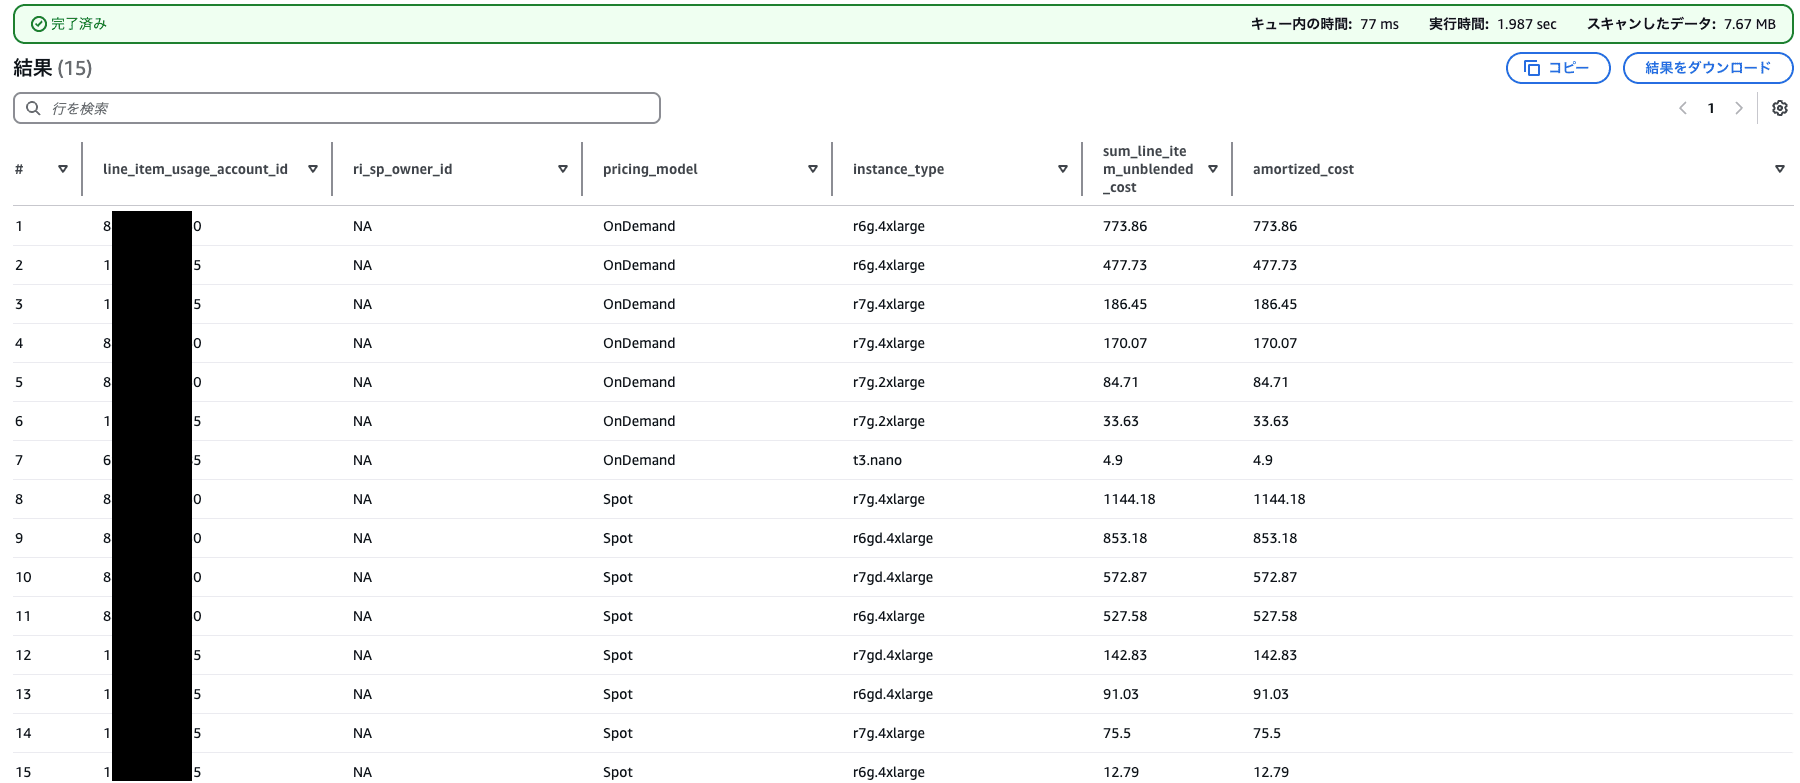The height and width of the screenshot is (783, 1800).
Task: Sort by sum_line_item_unblended_cost column arrow
Action: coord(1213,169)
